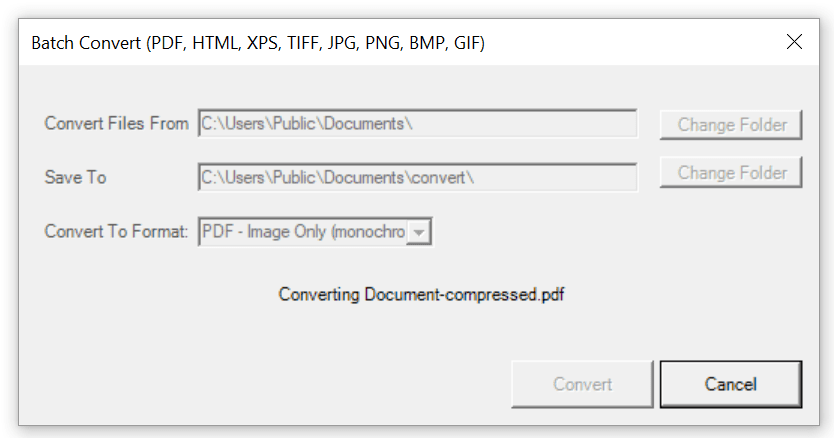Click the C:\Users\Public\Documents\convert\ path text
This screenshot has width=834, height=438.
[338, 177]
